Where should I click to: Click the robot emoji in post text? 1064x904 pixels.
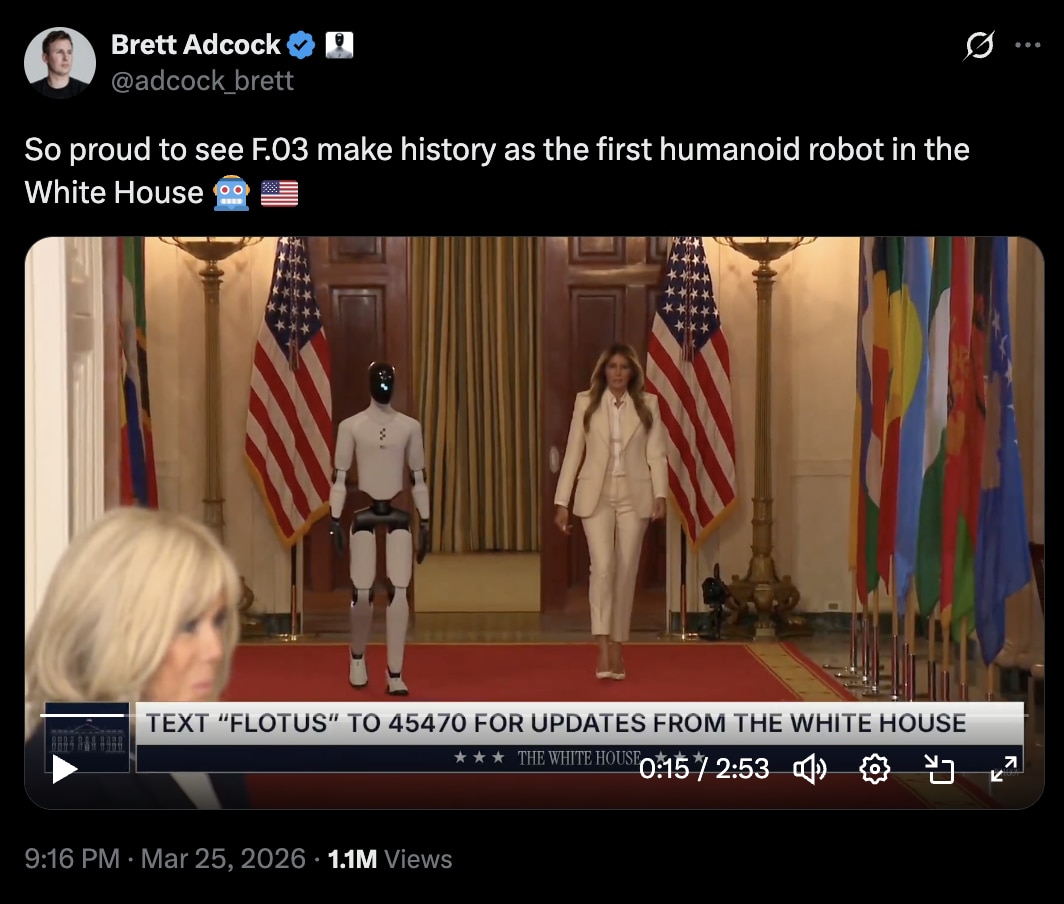click(x=232, y=193)
